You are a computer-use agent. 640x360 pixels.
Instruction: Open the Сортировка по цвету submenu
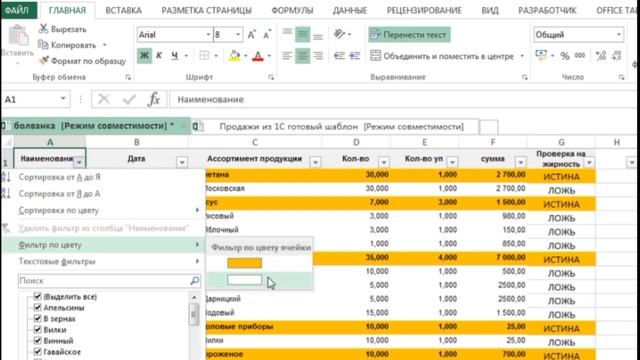[102, 211]
